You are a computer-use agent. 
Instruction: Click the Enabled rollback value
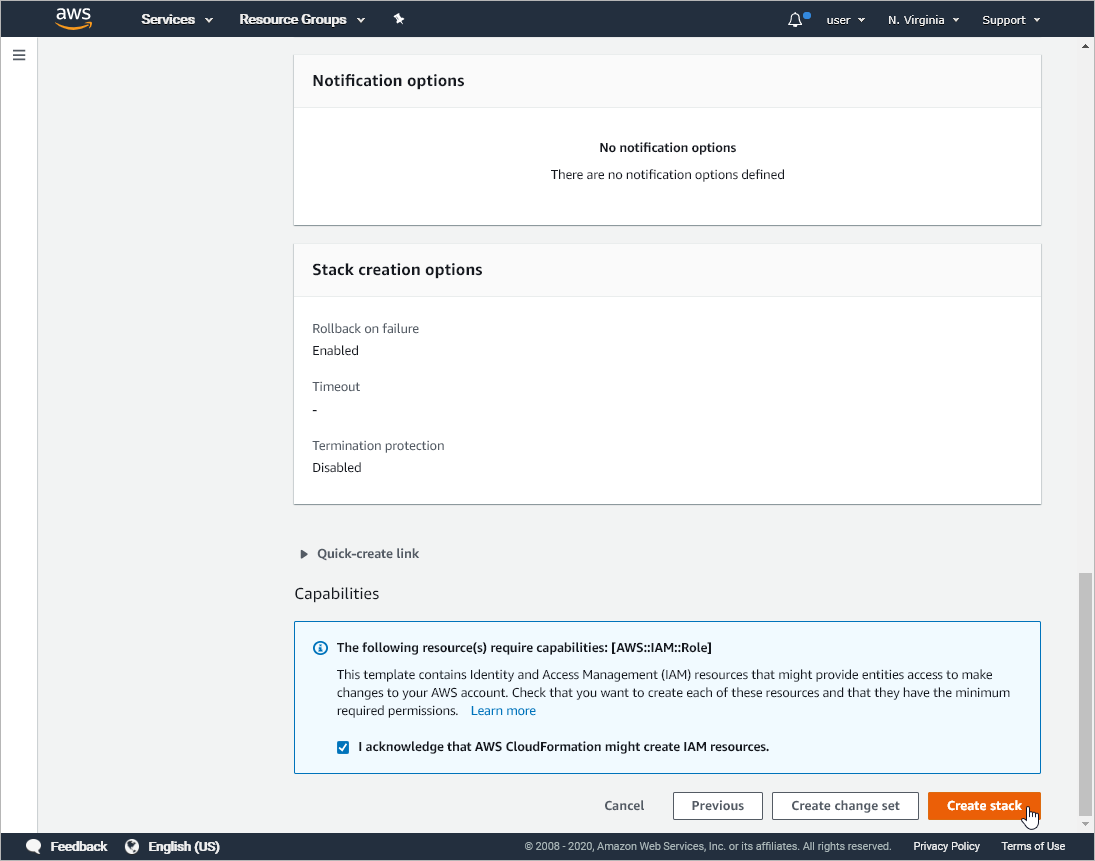coord(335,351)
